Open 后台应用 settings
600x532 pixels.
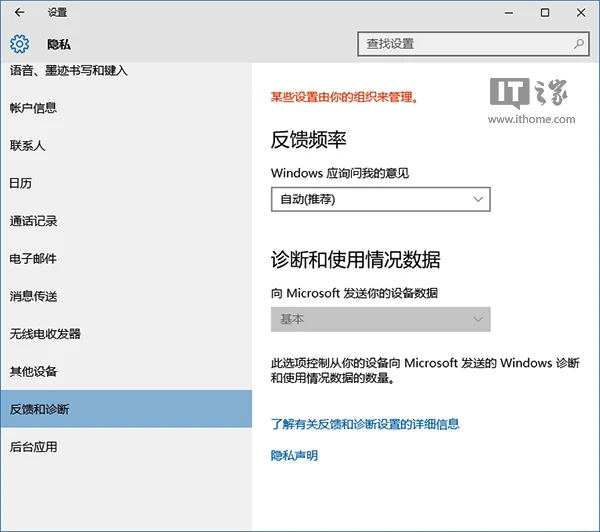33,447
